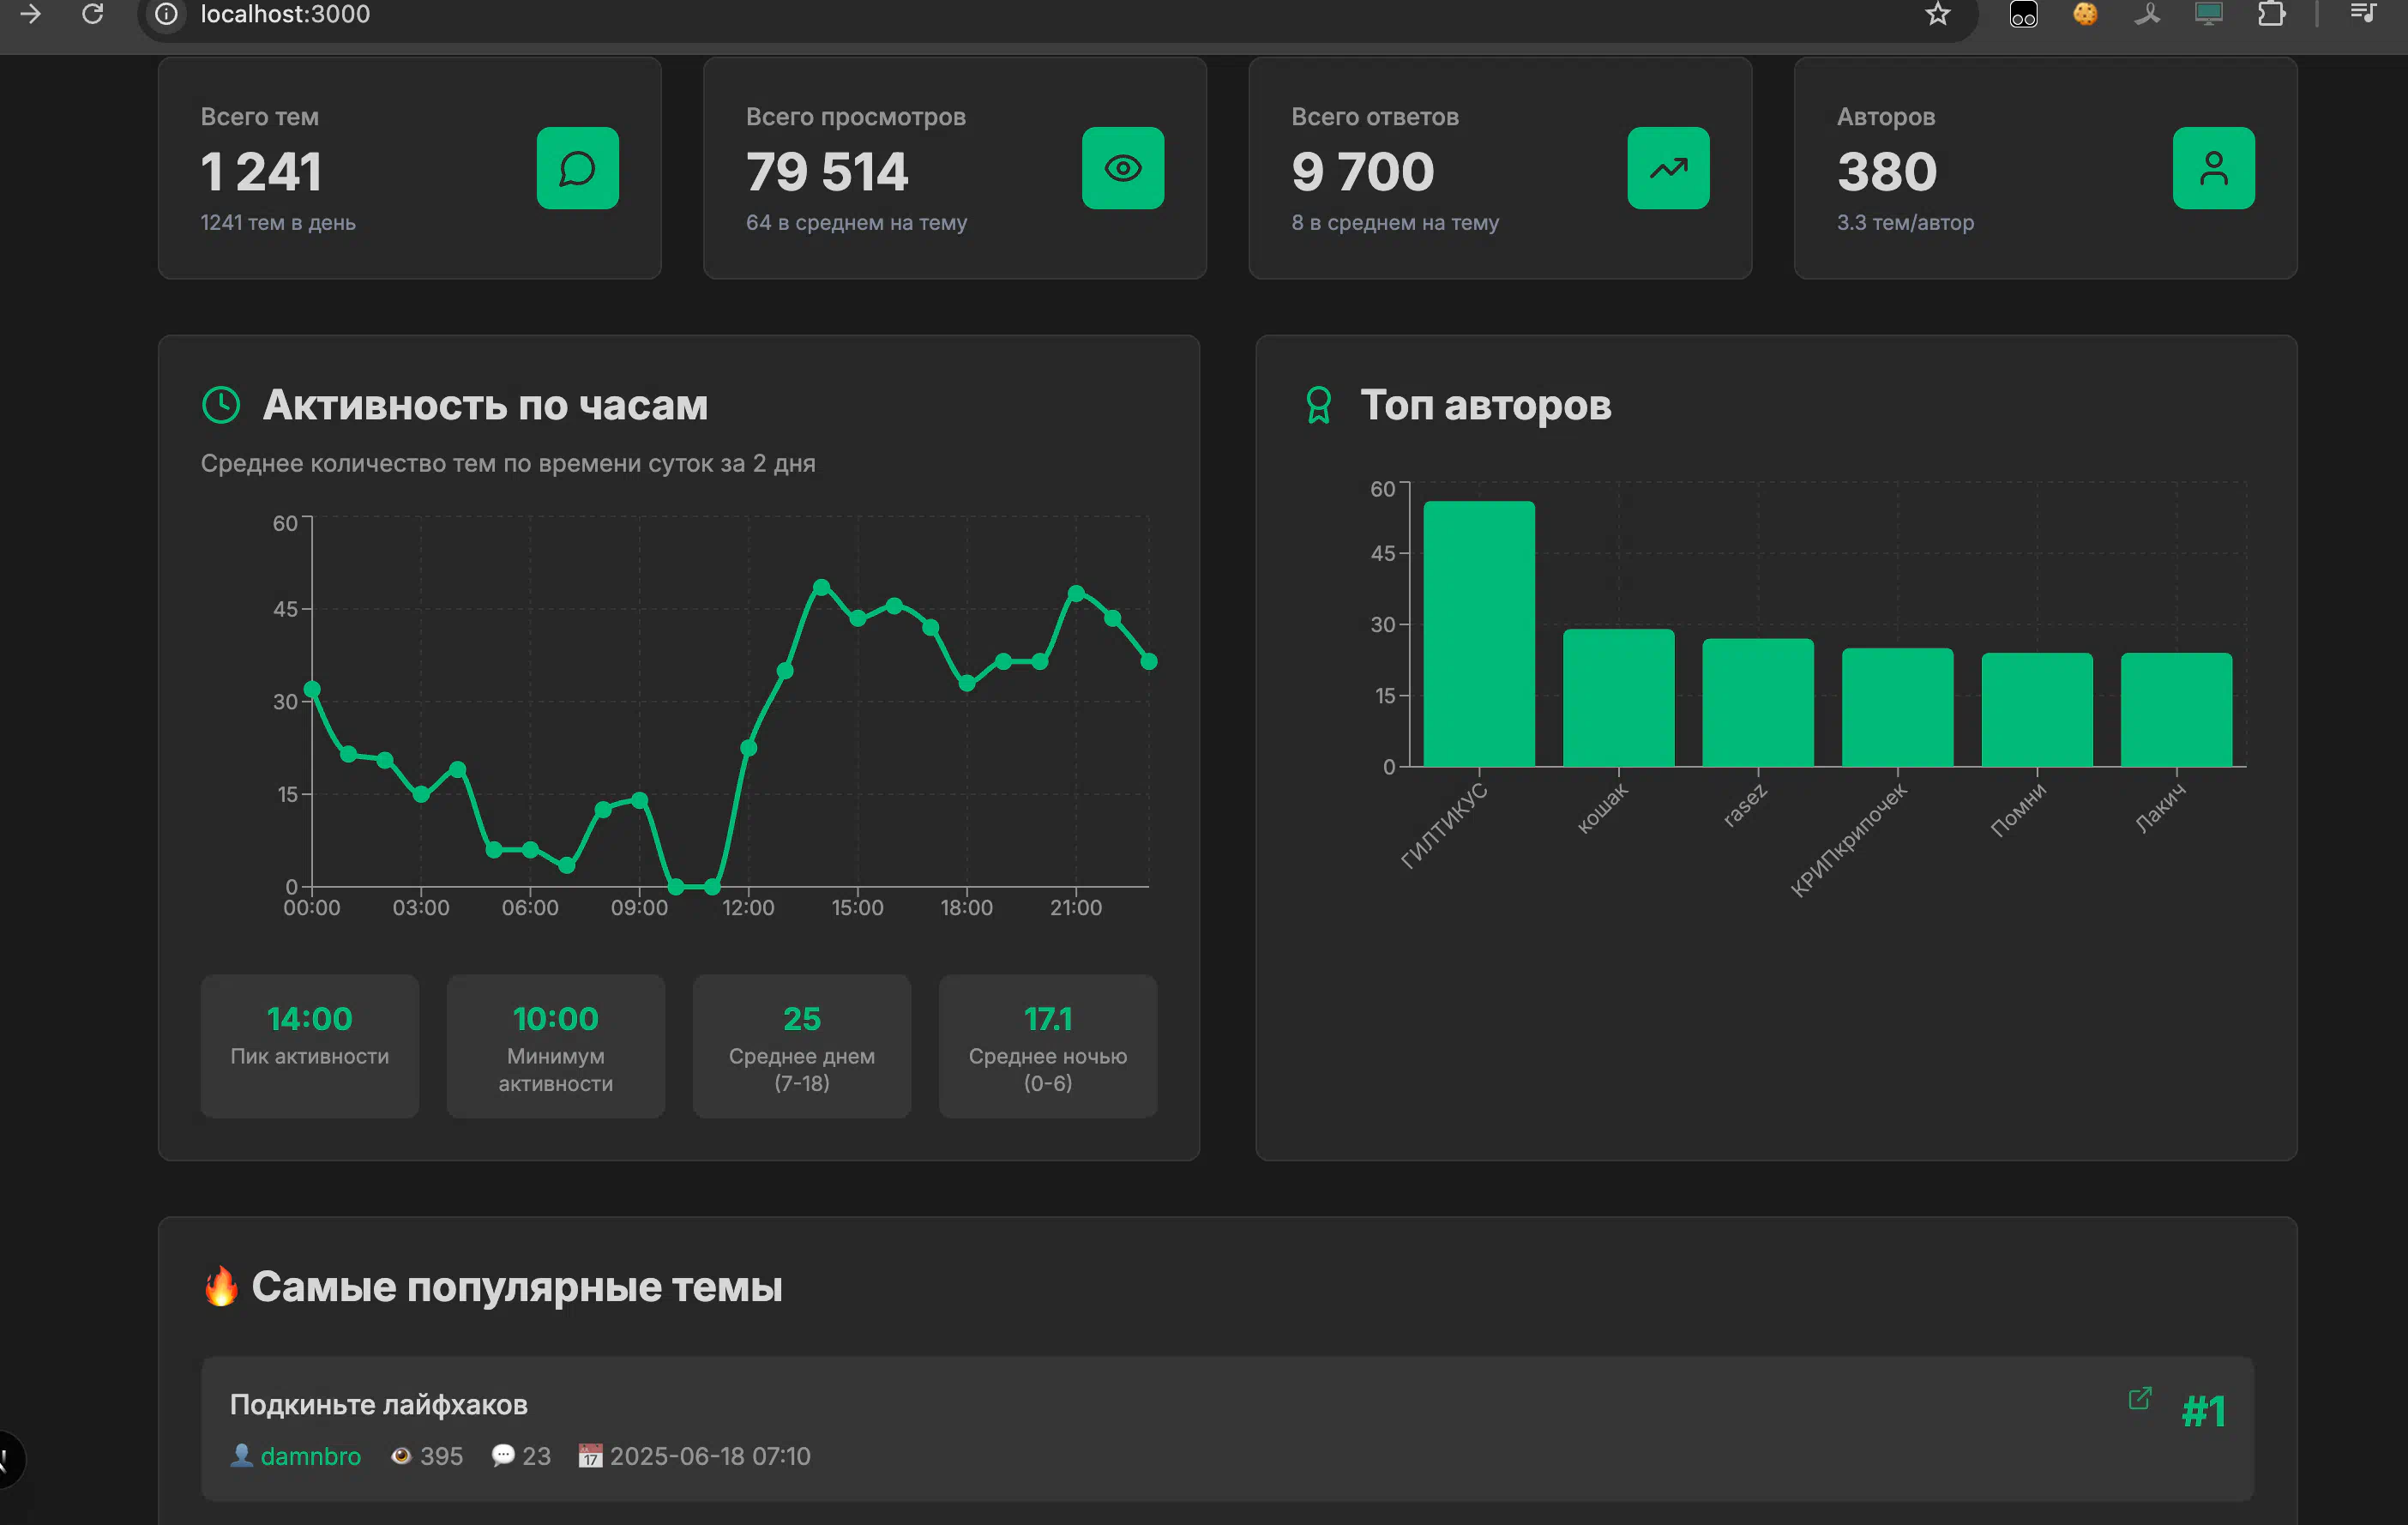Click the 12:00 label on the time axis
The image size is (2408, 1525).
click(x=748, y=907)
